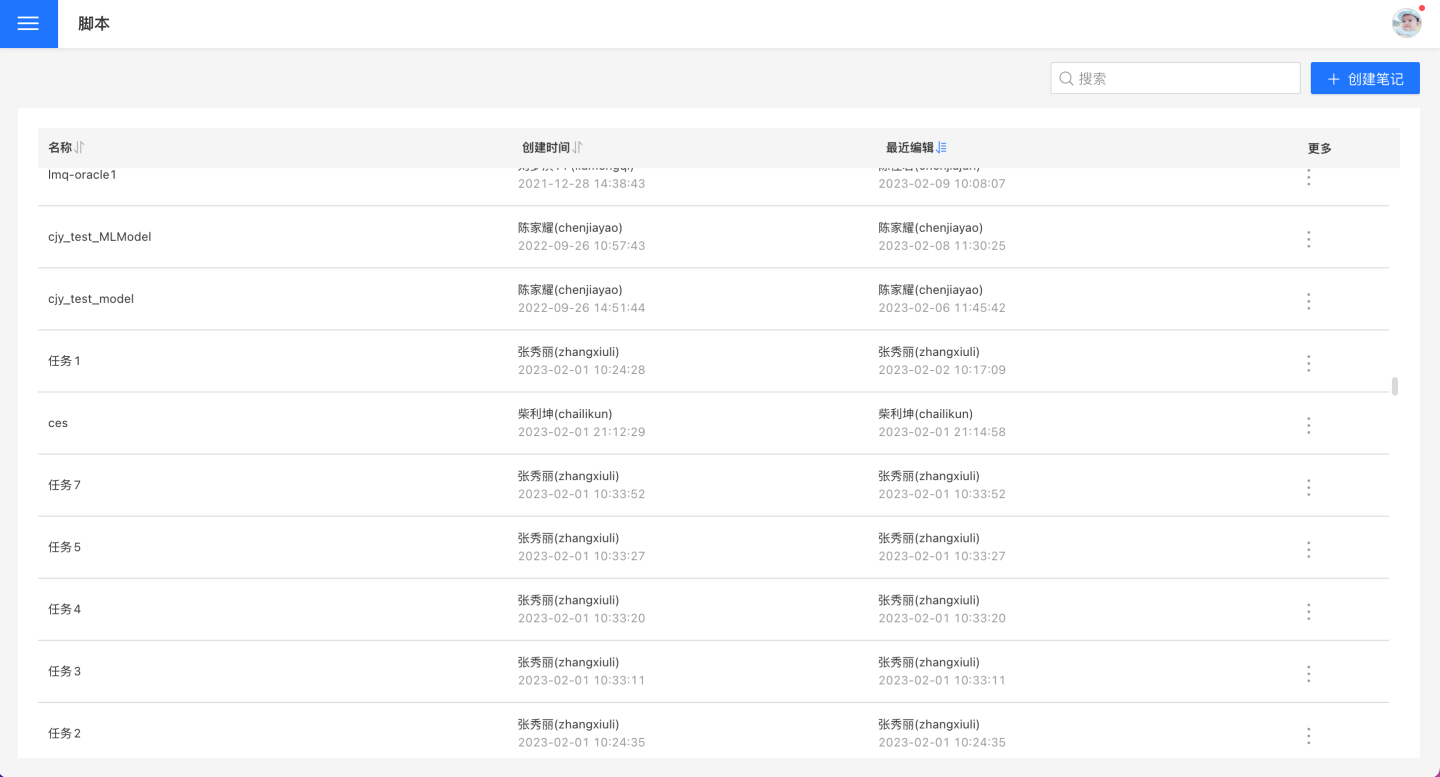Open the cjy_test_MLModel script
Screen dimensions: 1440x777
(100, 237)
